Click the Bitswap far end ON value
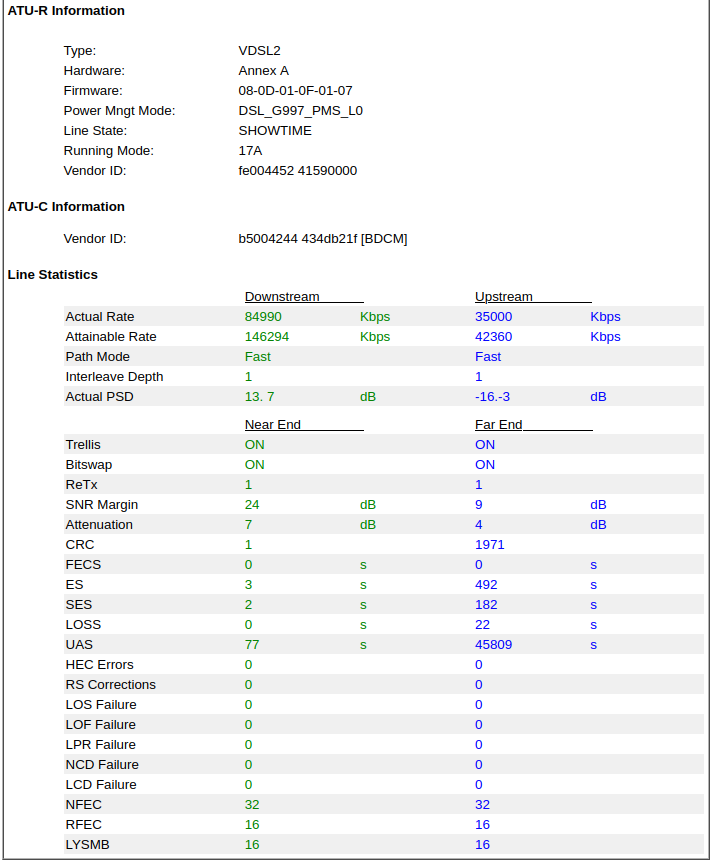This screenshot has height=861, width=713. pos(484,465)
